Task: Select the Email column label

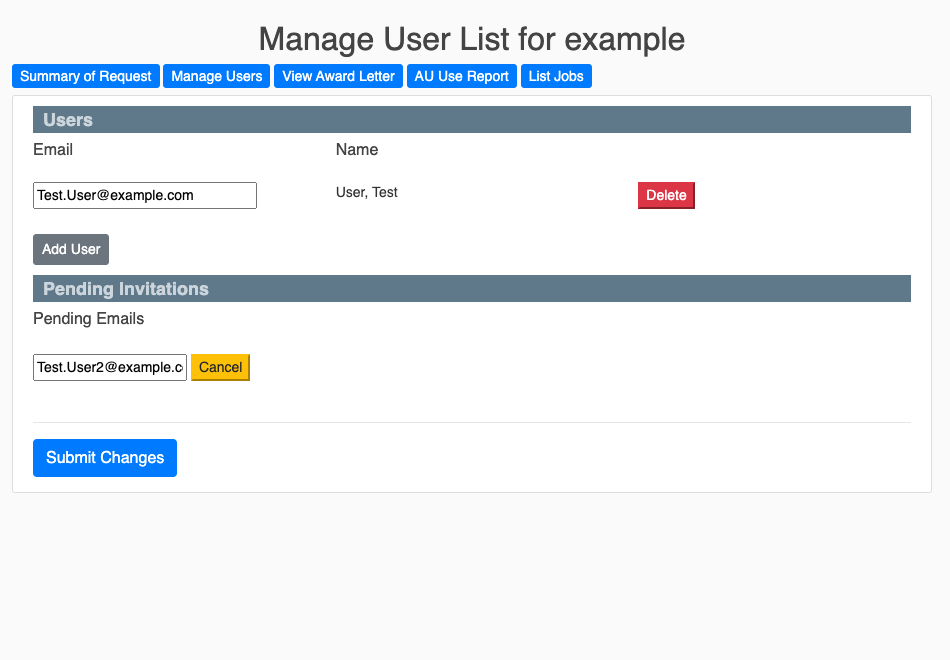Action: click(53, 150)
